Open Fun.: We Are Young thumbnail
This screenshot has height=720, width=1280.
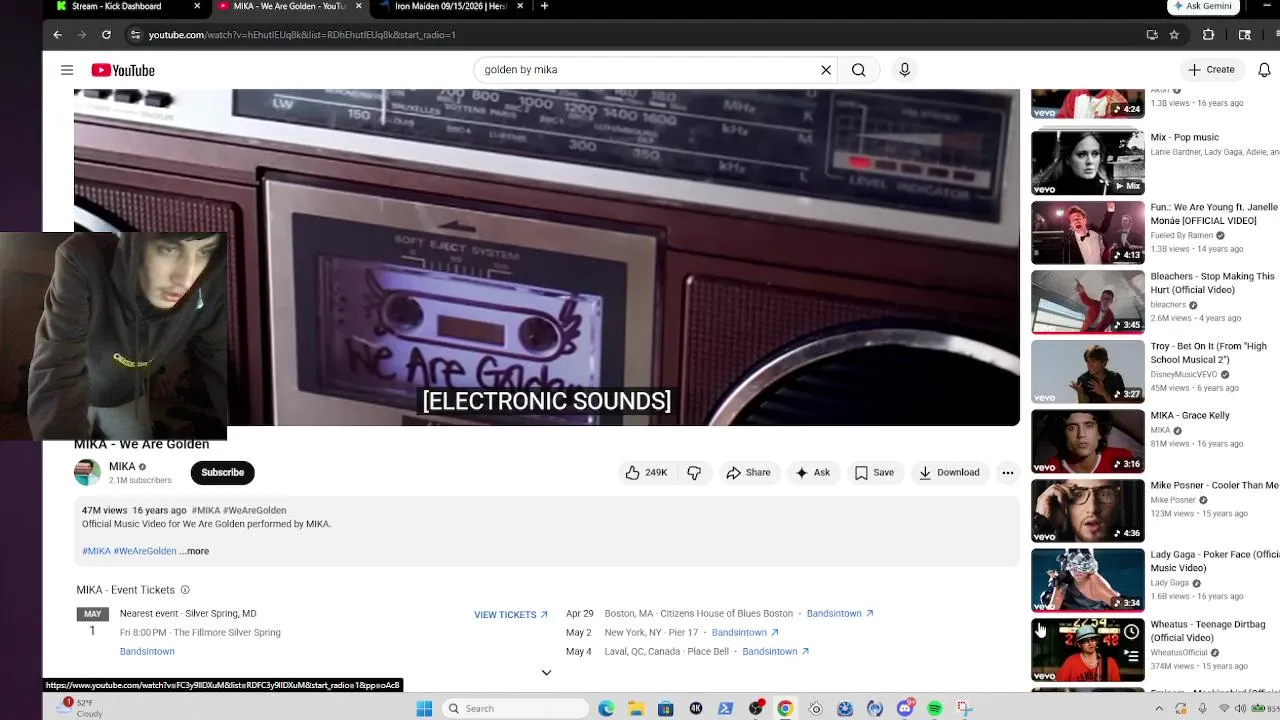click(1088, 233)
